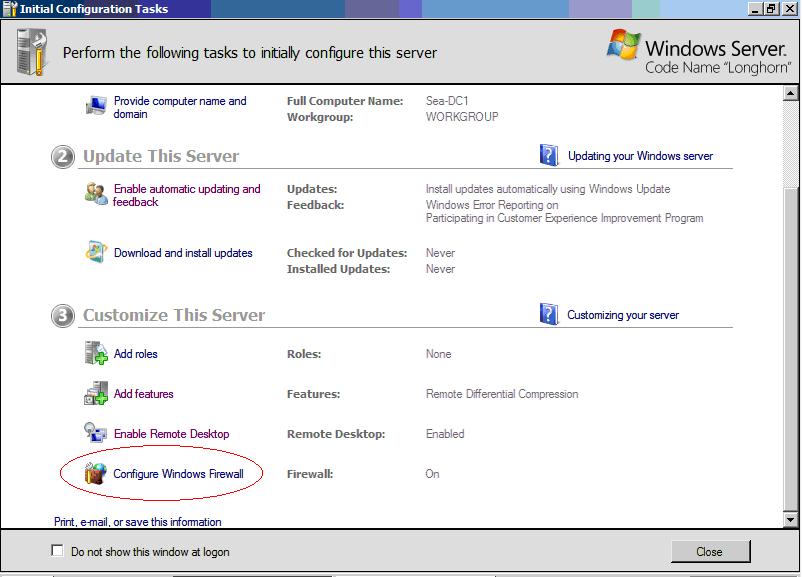The width and height of the screenshot is (802, 577).
Task: Click the Add features icon
Action: coord(97,394)
